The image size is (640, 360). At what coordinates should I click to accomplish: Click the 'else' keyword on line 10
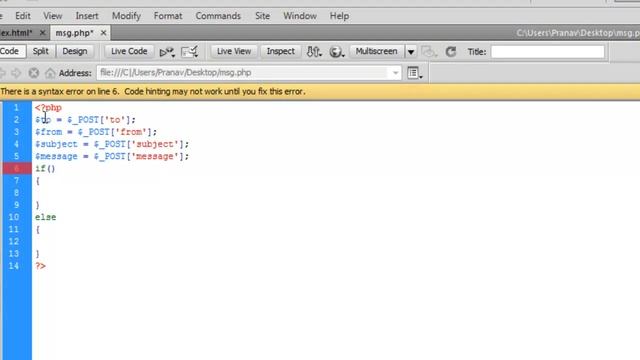45,217
